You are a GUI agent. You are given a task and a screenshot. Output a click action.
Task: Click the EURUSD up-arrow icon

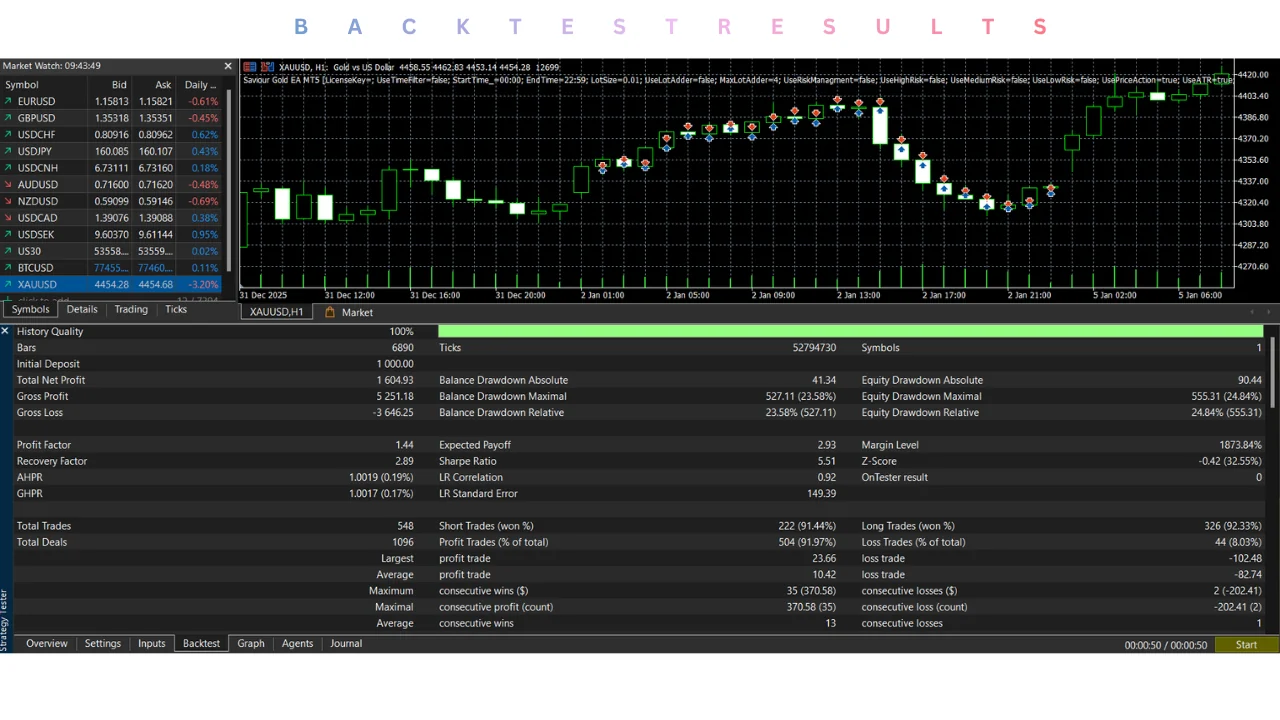(9, 101)
